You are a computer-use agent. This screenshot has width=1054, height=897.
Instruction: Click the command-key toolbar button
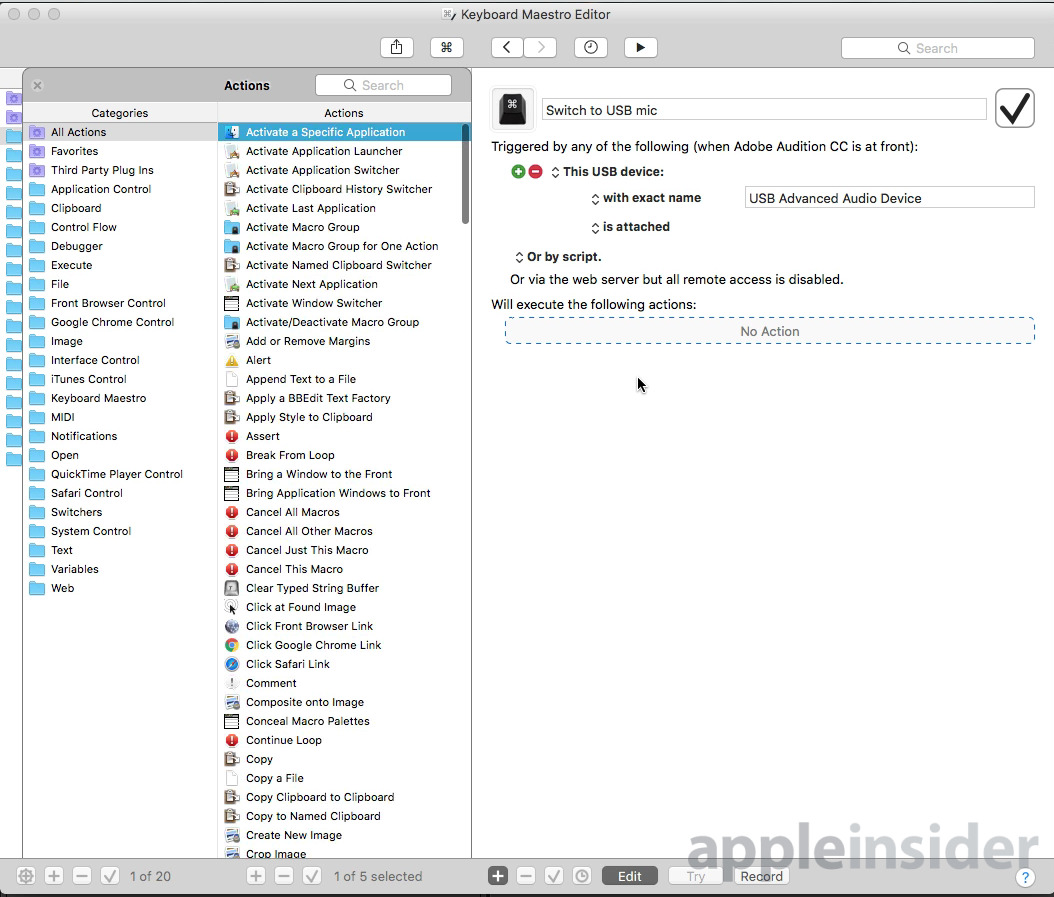446,47
